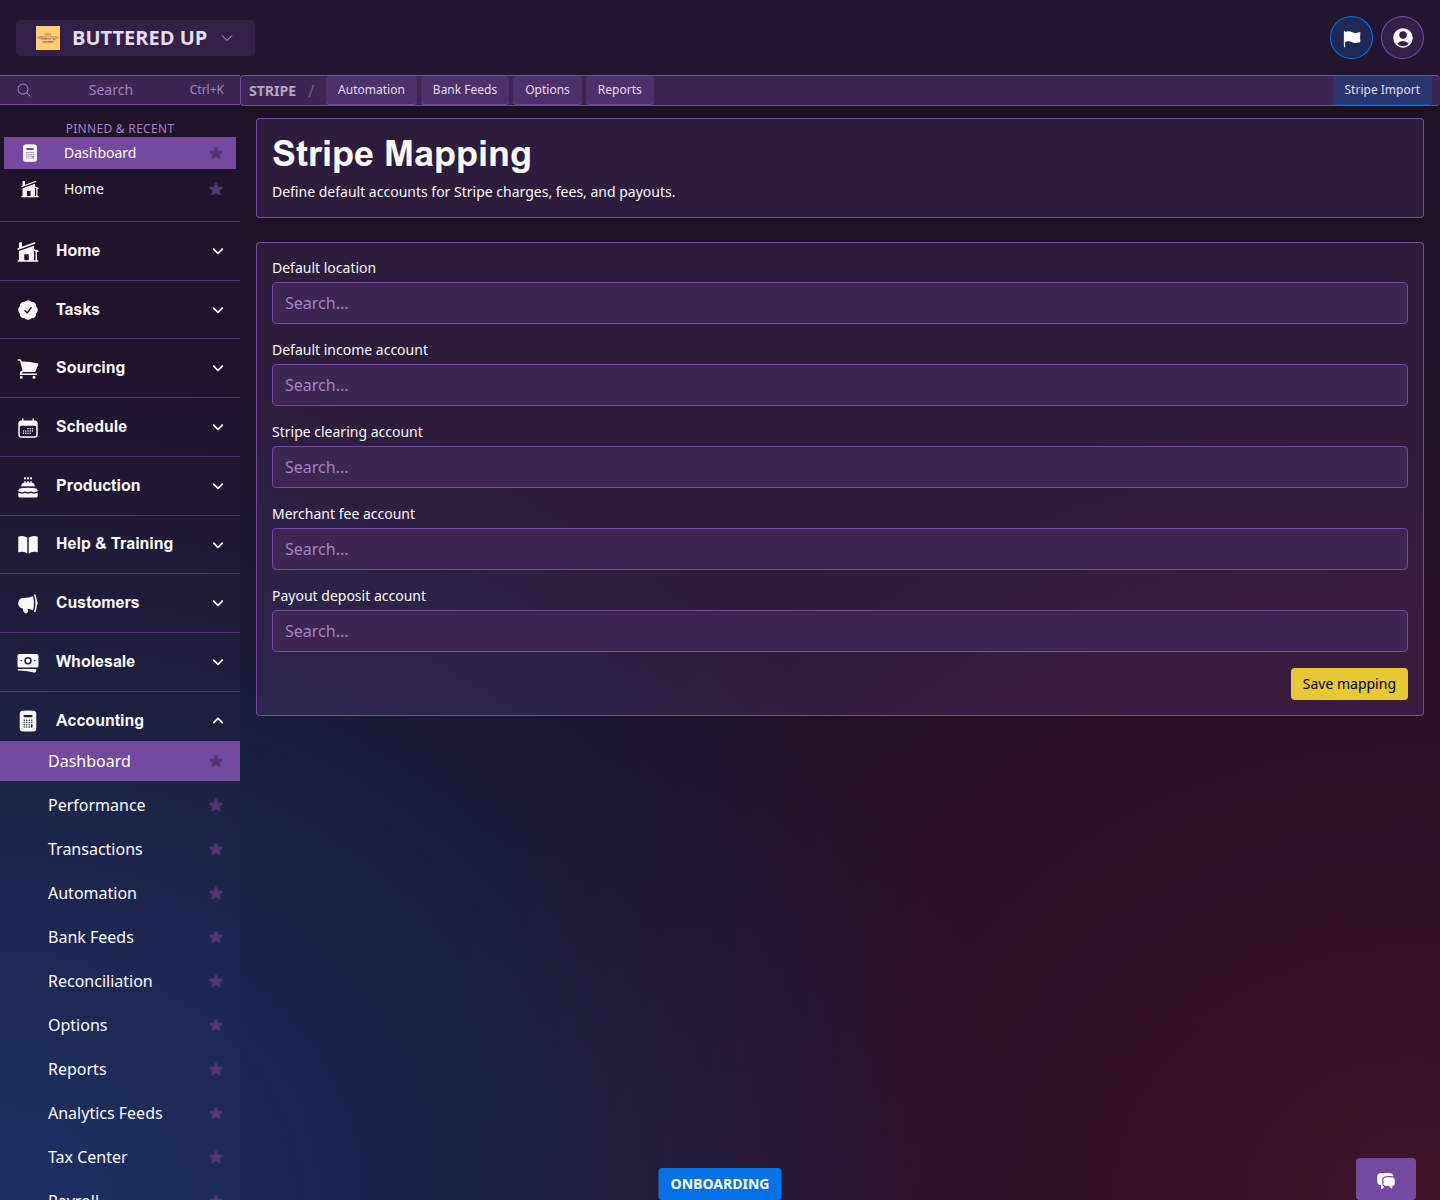Image resolution: width=1440 pixels, height=1200 pixels.
Task: Click the Save mapping button
Action: tap(1348, 684)
